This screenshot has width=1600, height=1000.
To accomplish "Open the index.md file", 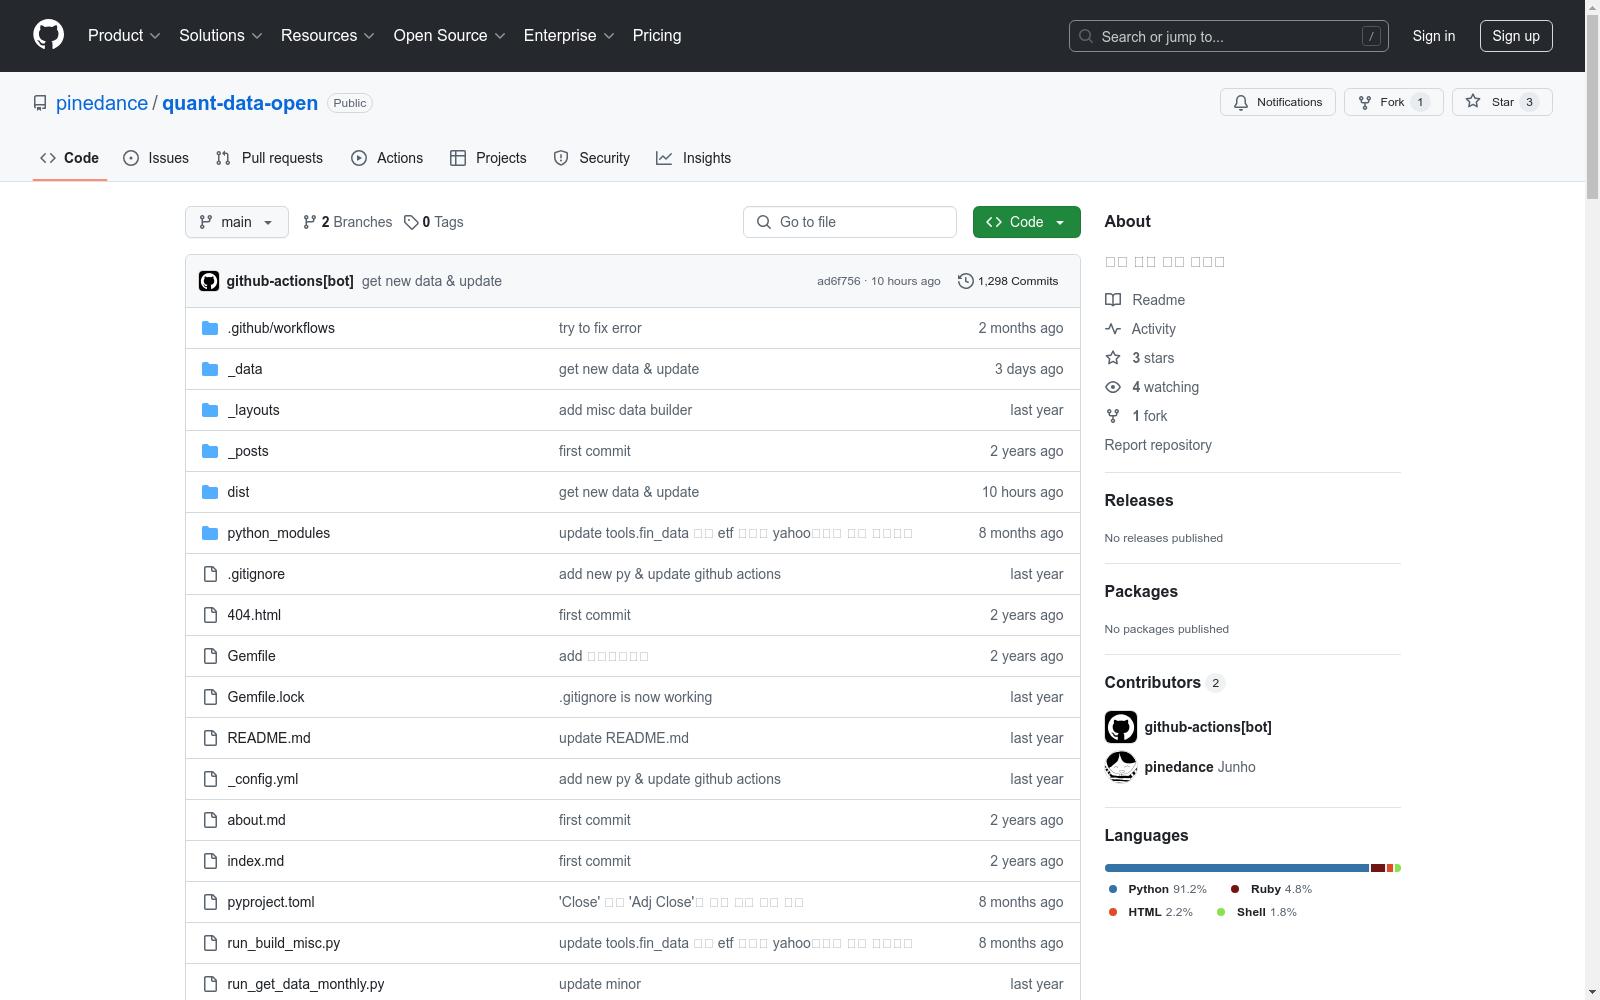I will point(256,861).
